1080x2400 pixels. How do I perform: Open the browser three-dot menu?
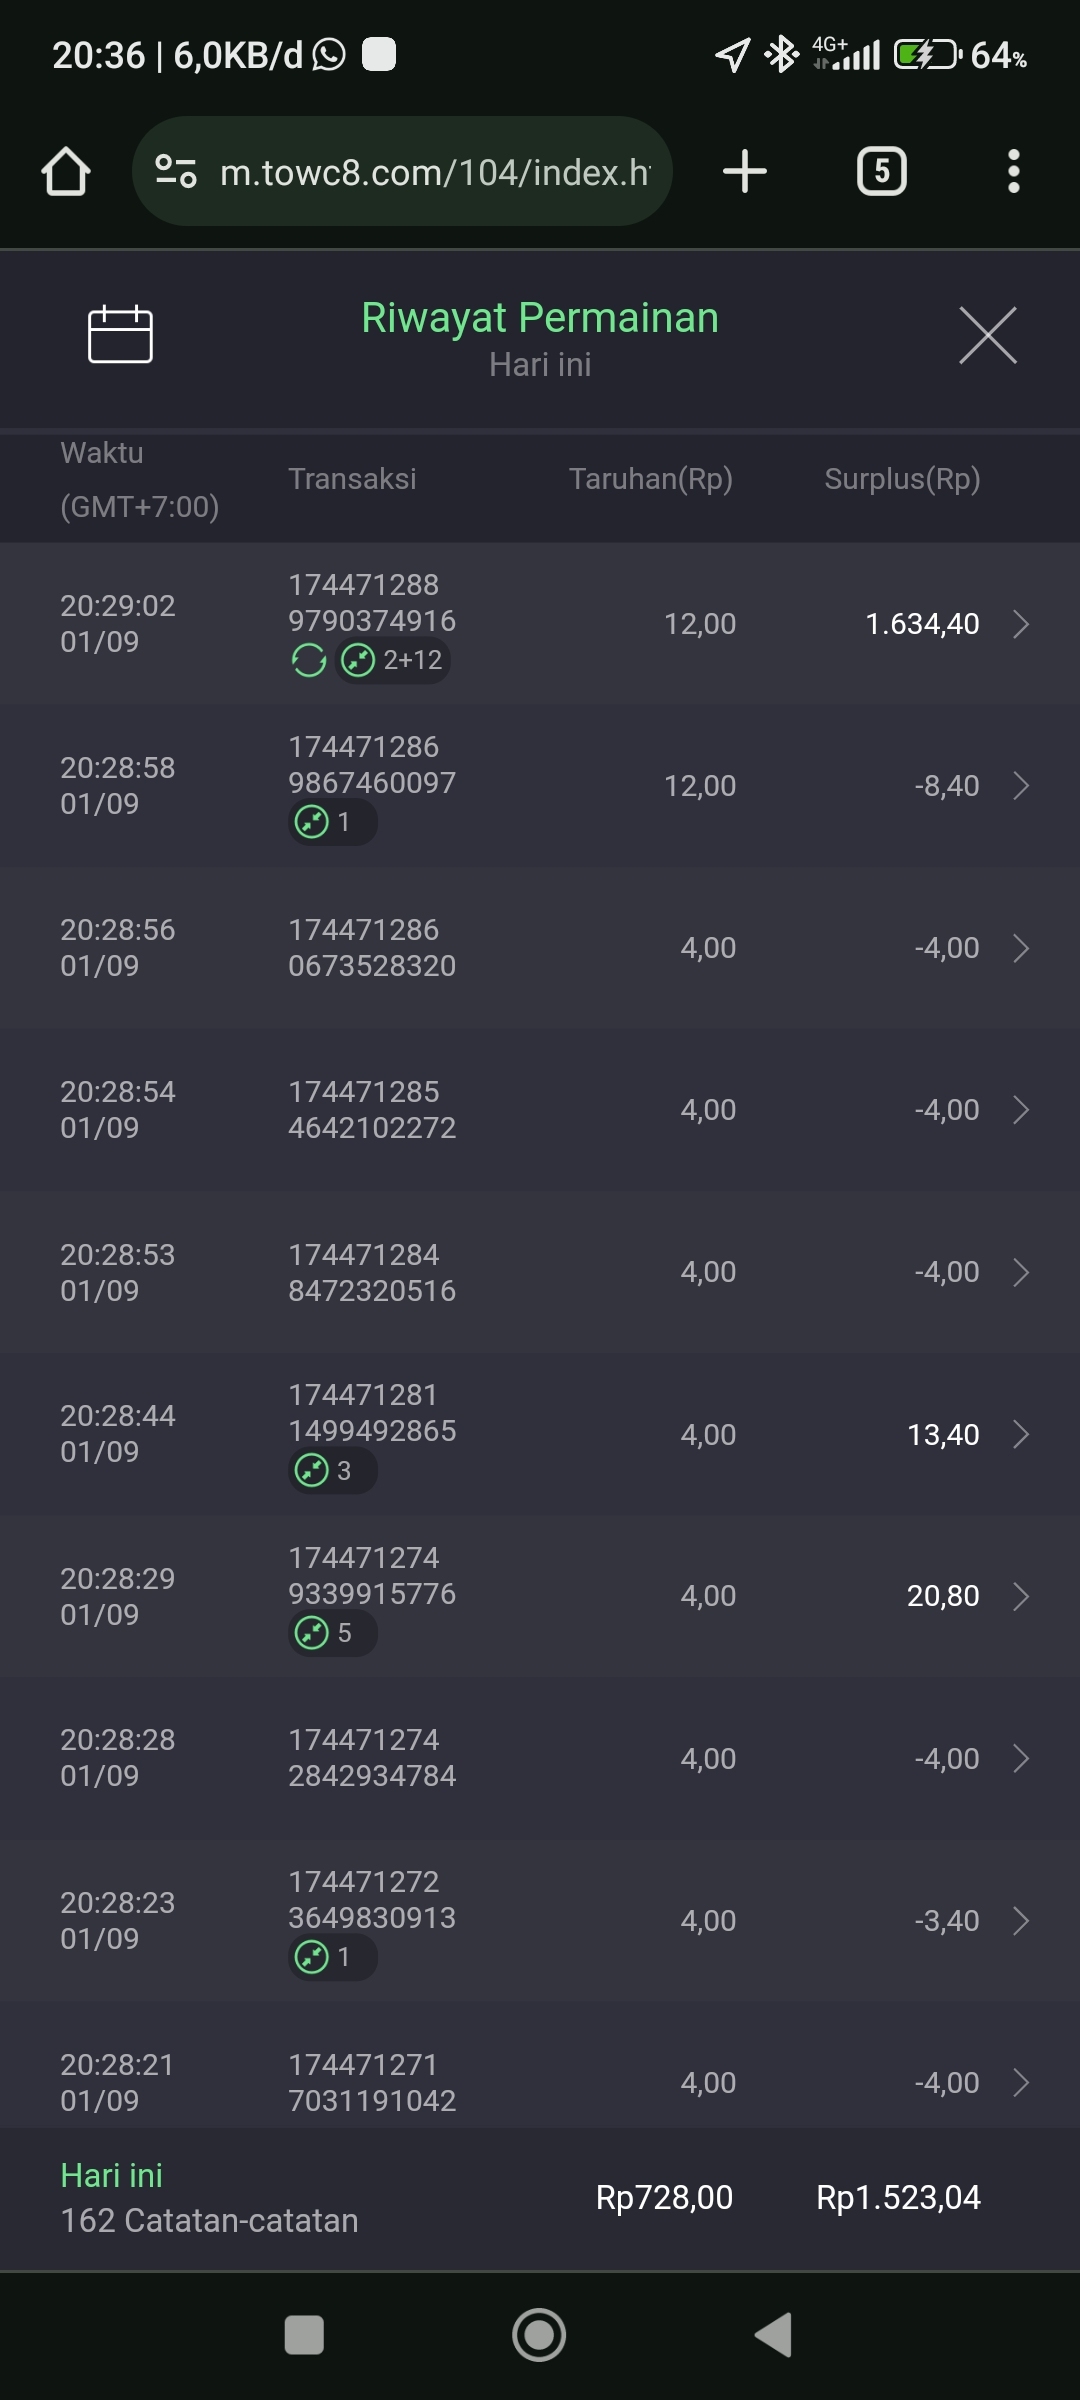1013,171
